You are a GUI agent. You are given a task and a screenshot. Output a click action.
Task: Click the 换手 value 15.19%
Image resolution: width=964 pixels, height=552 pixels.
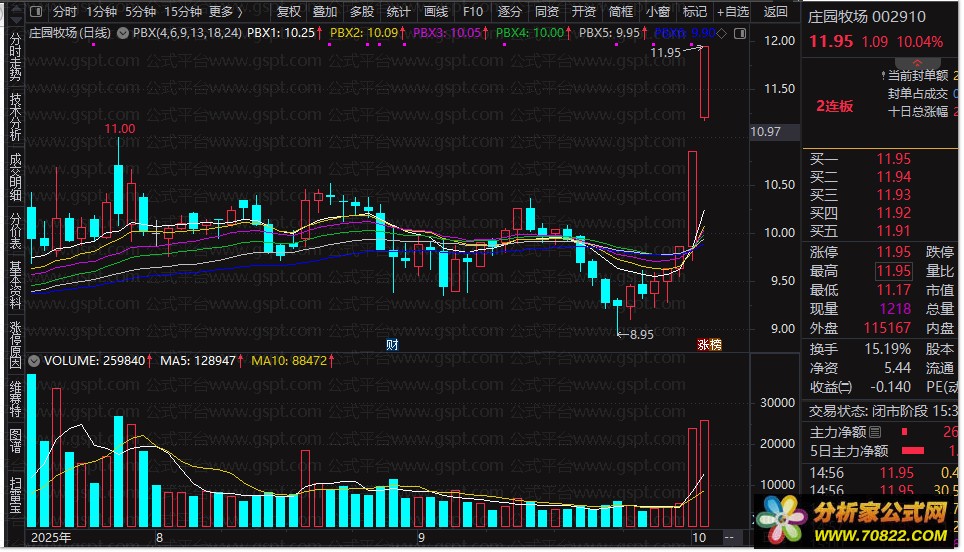click(887, 349)
